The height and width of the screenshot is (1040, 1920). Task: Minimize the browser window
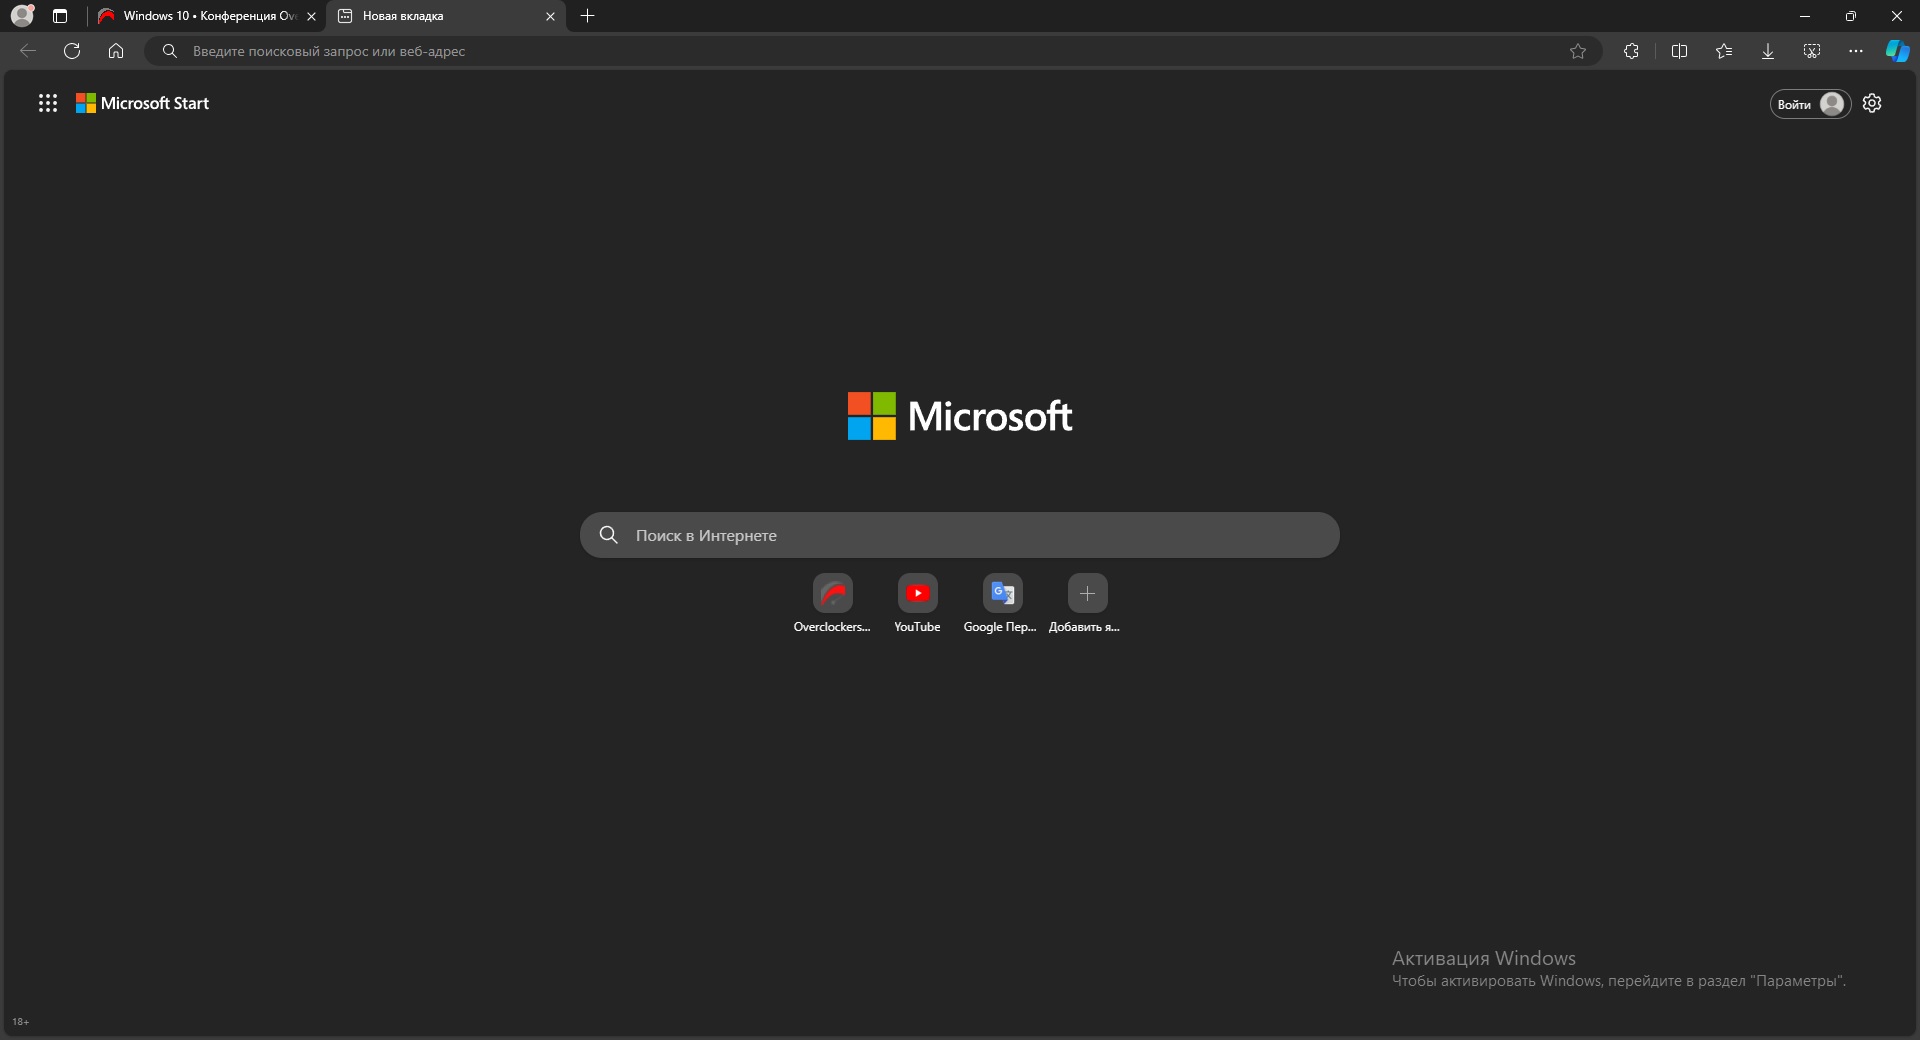coord(1805,16)
